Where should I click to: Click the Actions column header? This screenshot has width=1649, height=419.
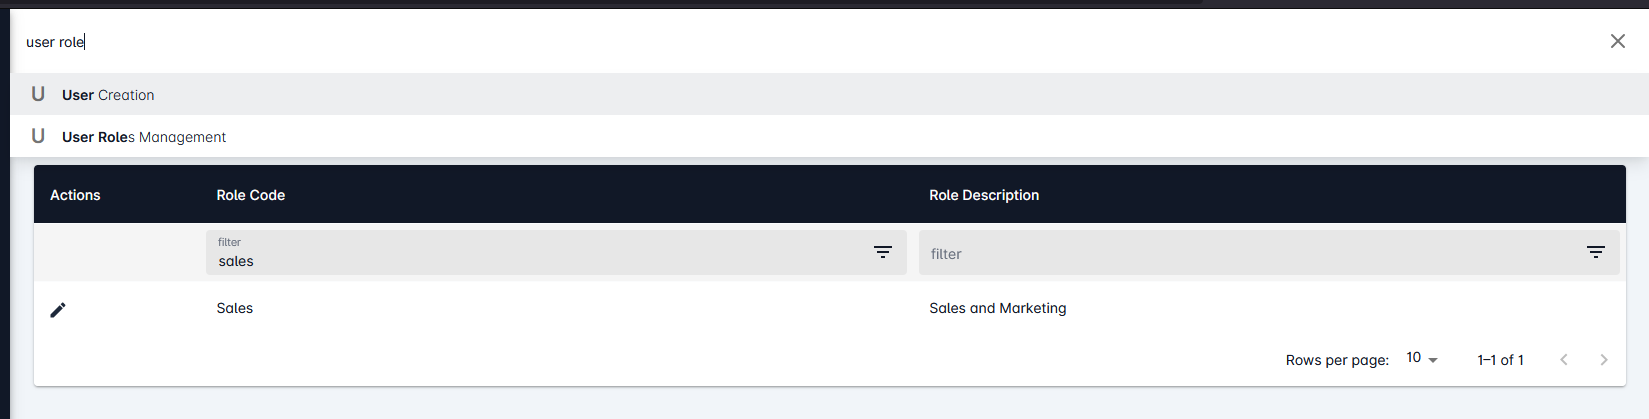click(75, 195)
